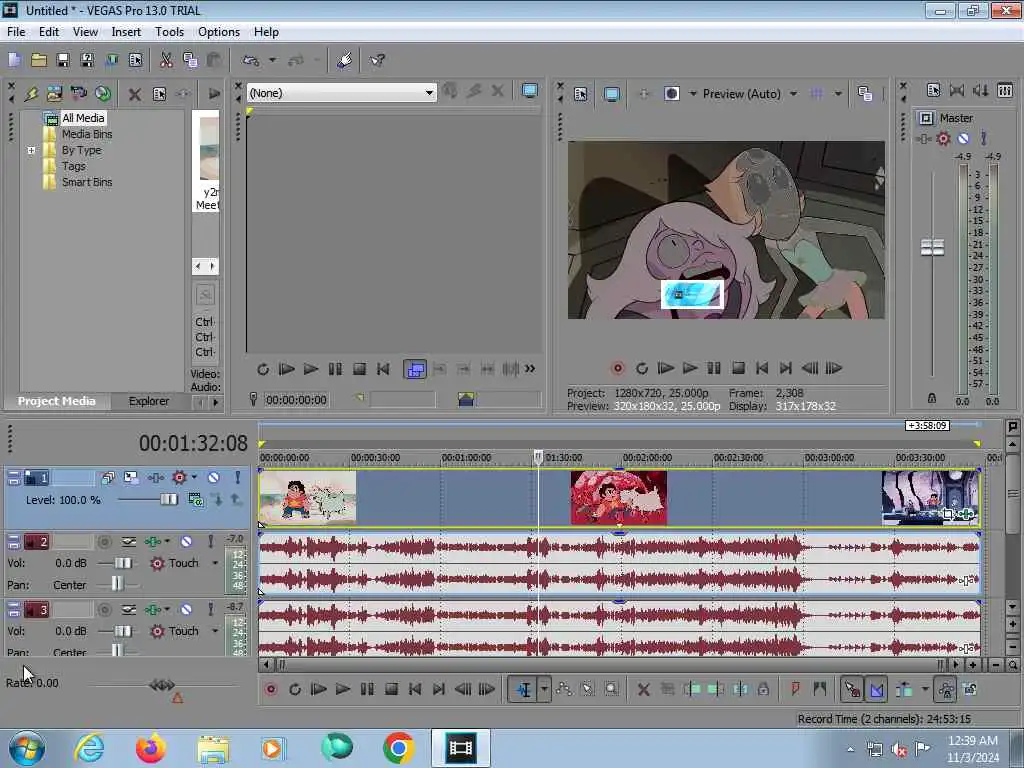
Task: Click Pause in the trimmer transport
Action: click(335, 370)
